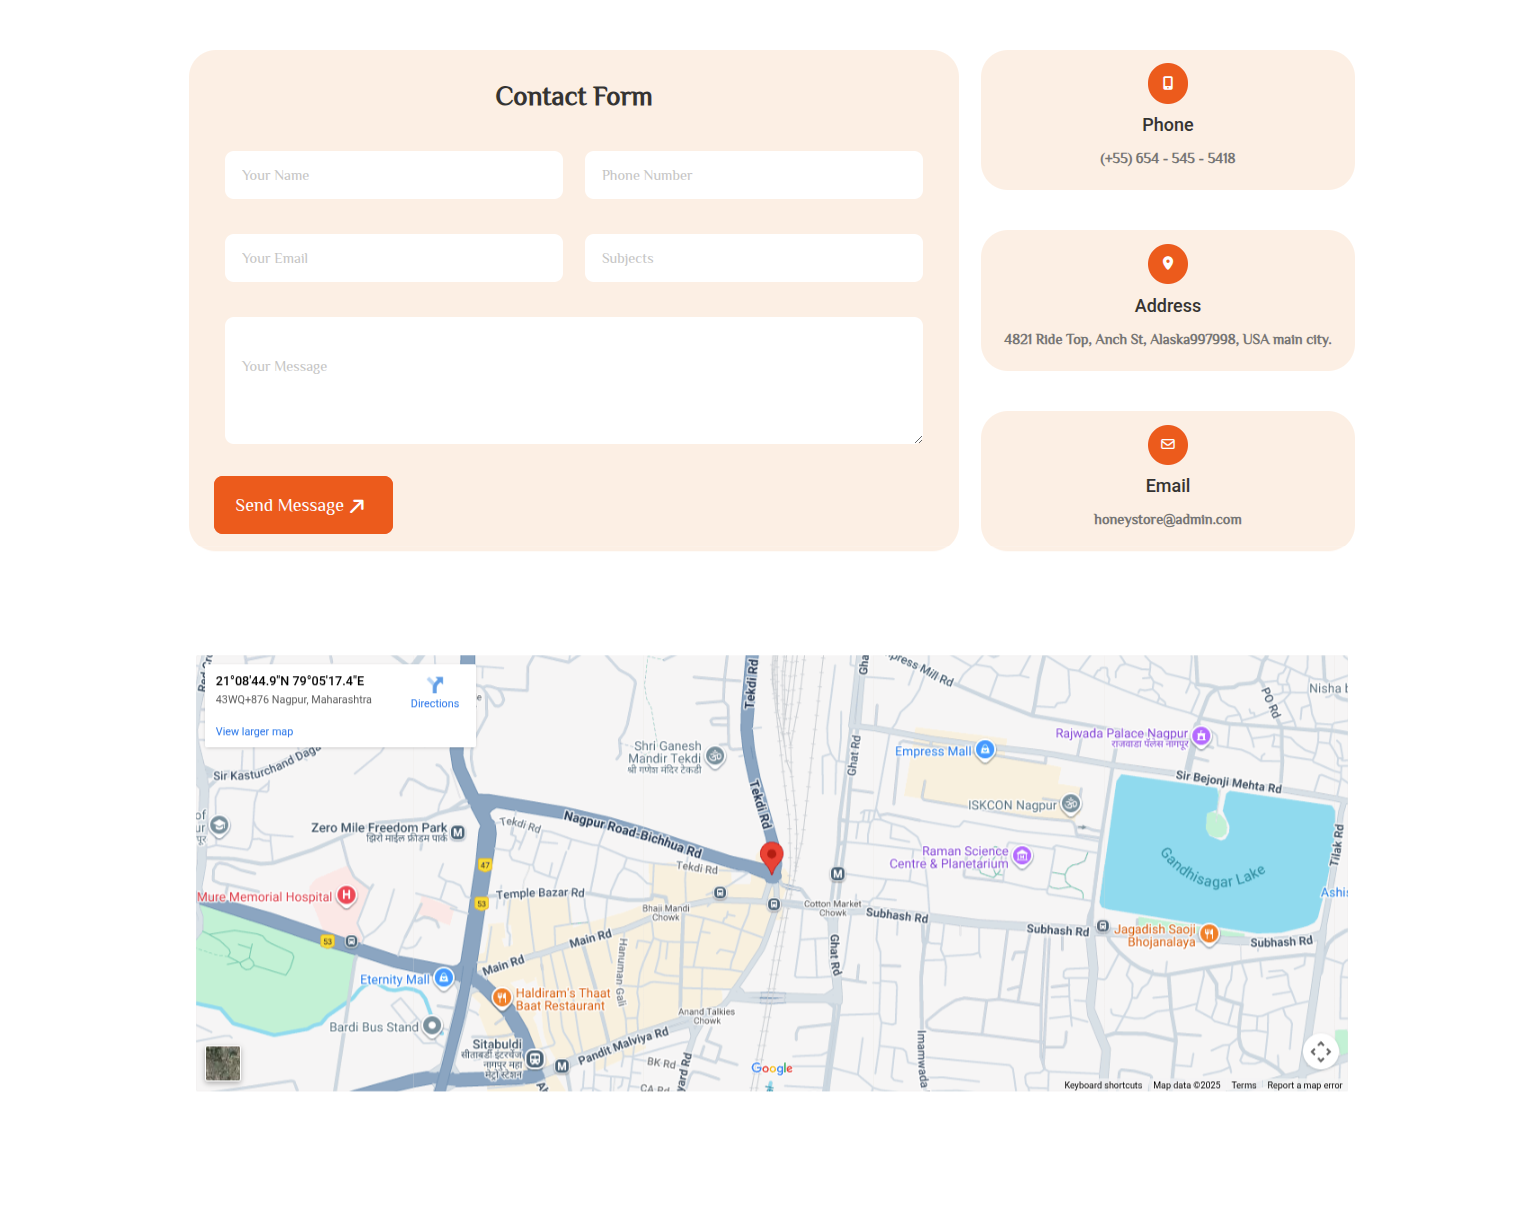Switch to satellite view thumbnail
The width and height of the screenshot is (1522, 1209).
coord(223,1063)
